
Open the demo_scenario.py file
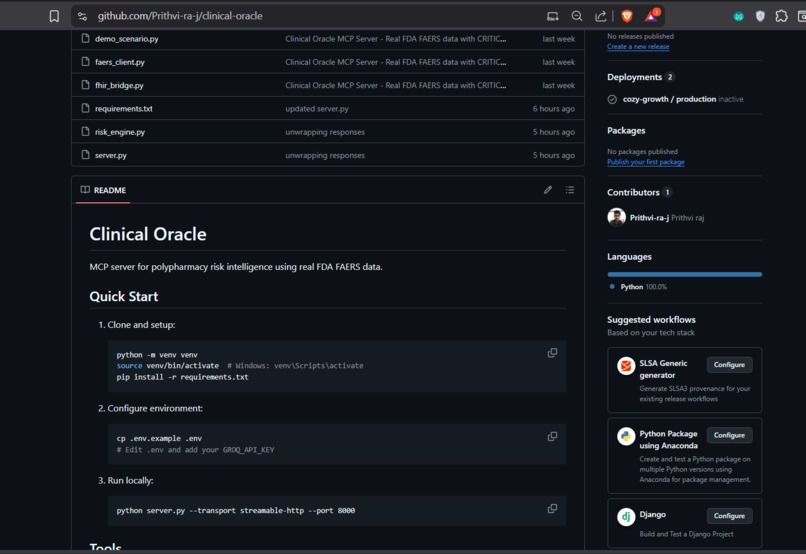126,39
